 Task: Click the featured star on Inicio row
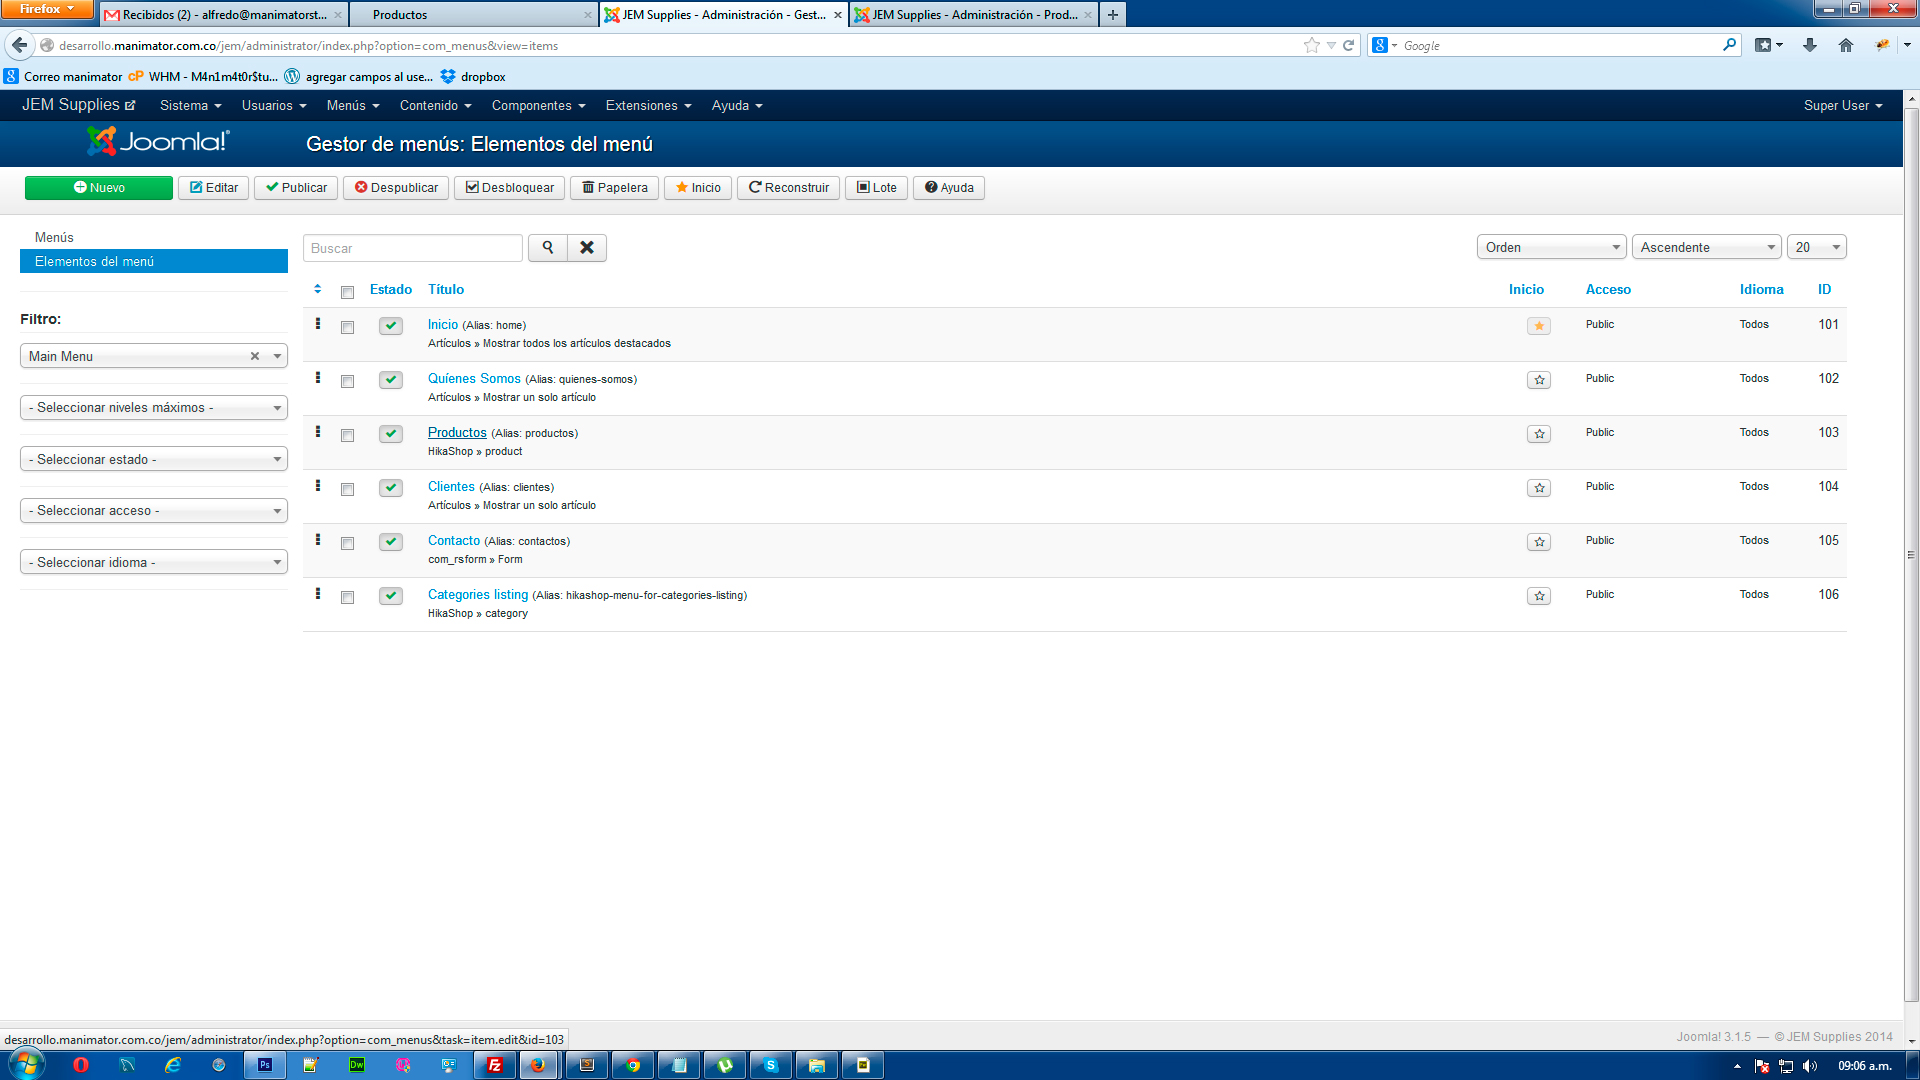tap(1538, 326)
